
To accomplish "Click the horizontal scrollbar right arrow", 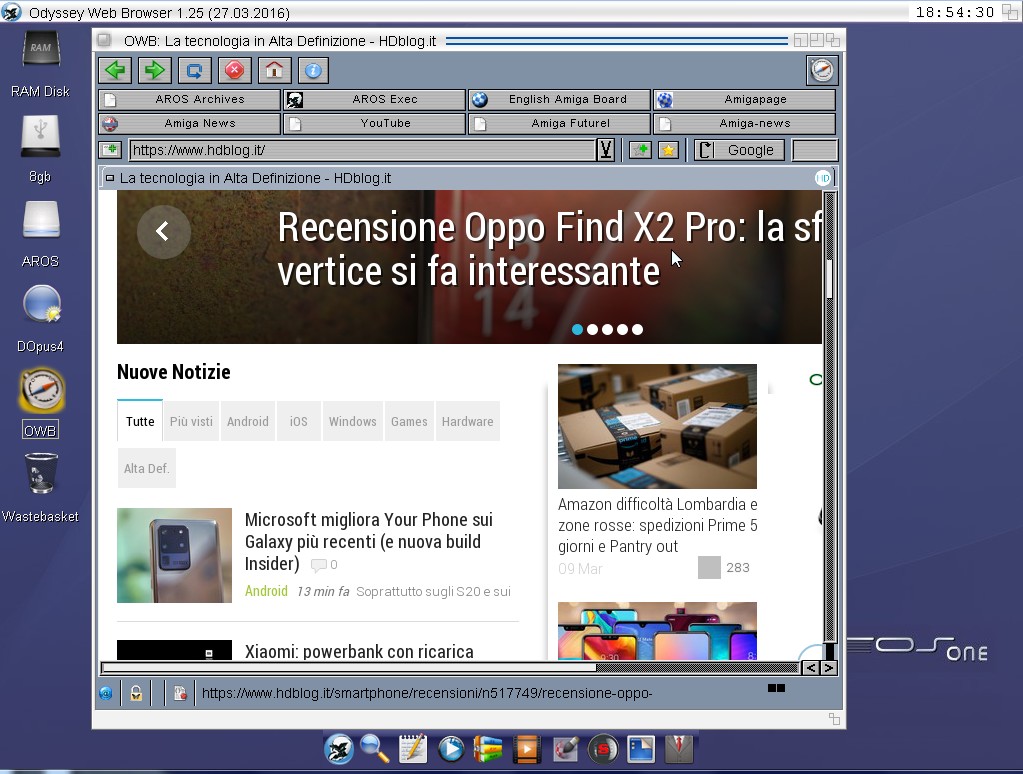I will [x=828, y=667].
